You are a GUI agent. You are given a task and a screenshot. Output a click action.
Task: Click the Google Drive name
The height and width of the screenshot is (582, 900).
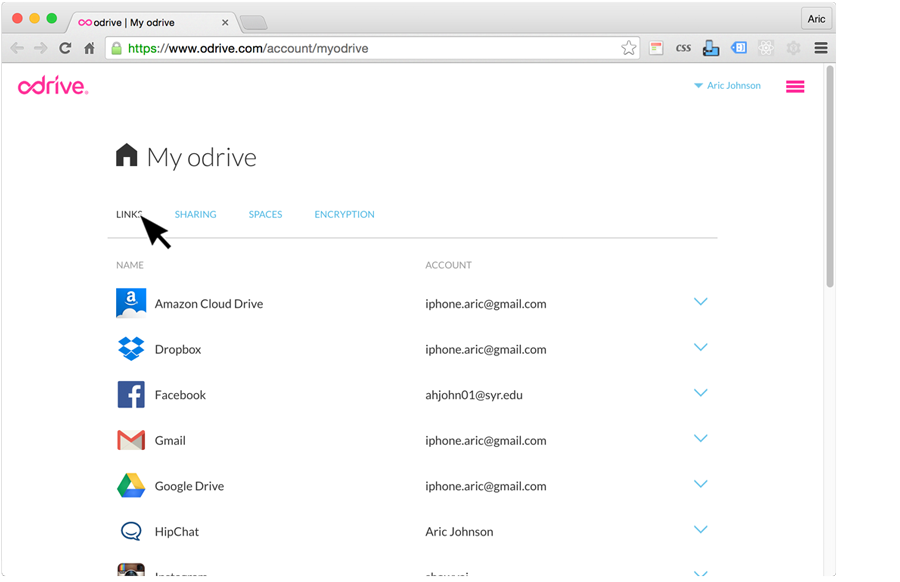(x=189, y=486)
